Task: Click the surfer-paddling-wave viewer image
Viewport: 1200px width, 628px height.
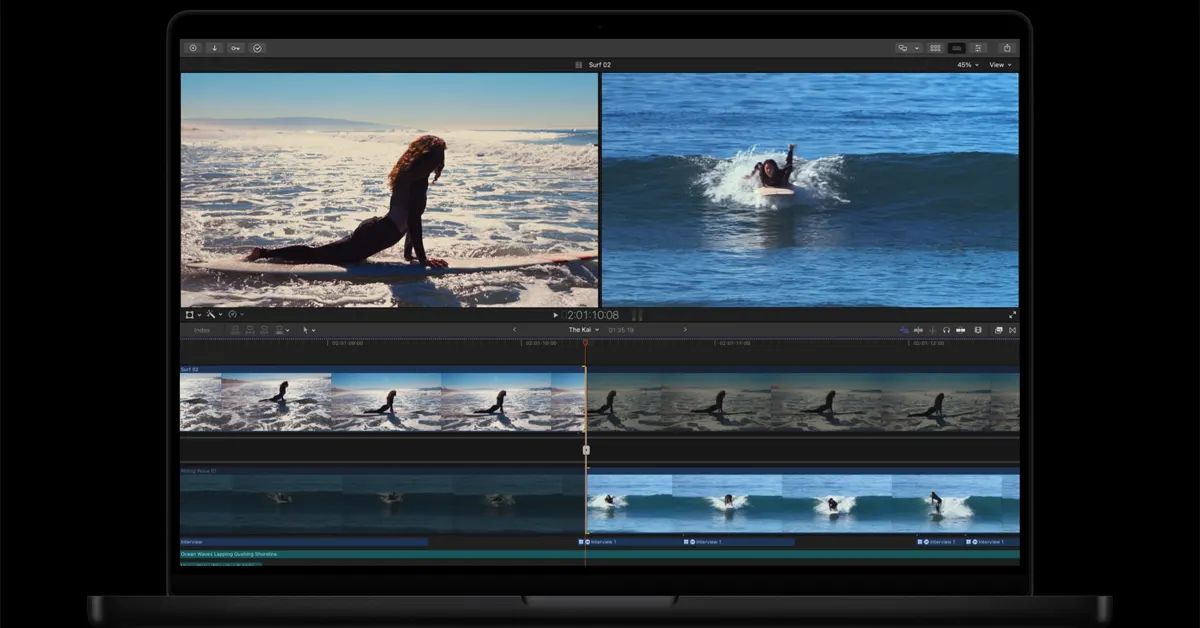Action: [810, 190]
